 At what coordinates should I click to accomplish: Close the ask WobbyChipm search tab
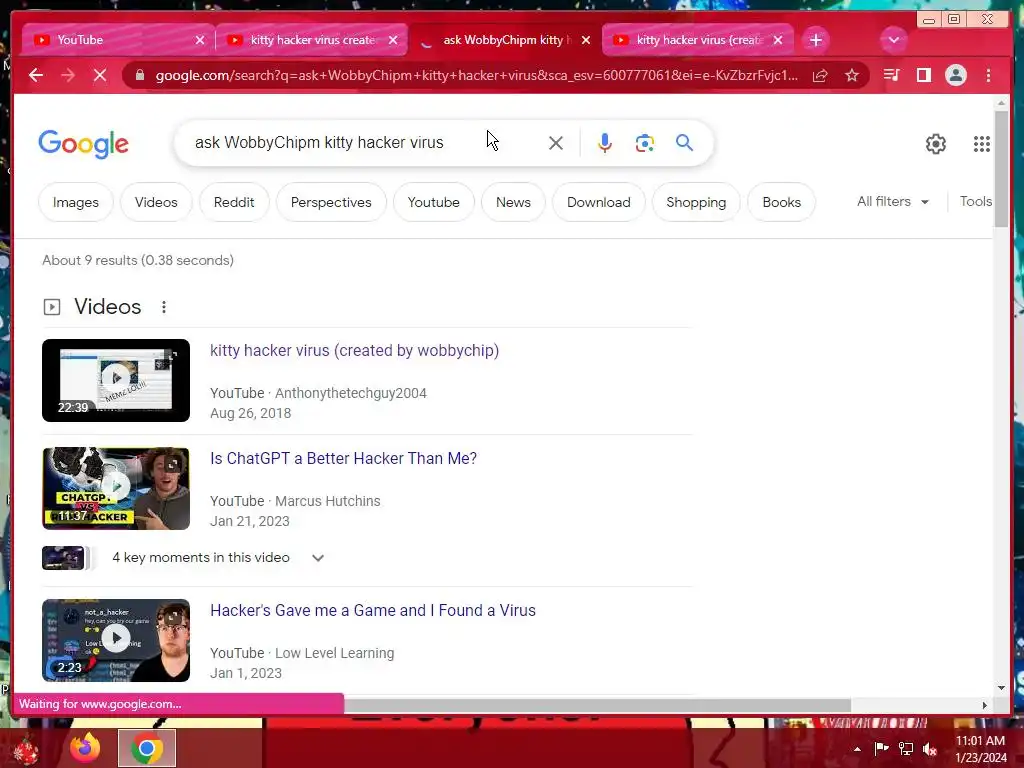tap(586, 40)
